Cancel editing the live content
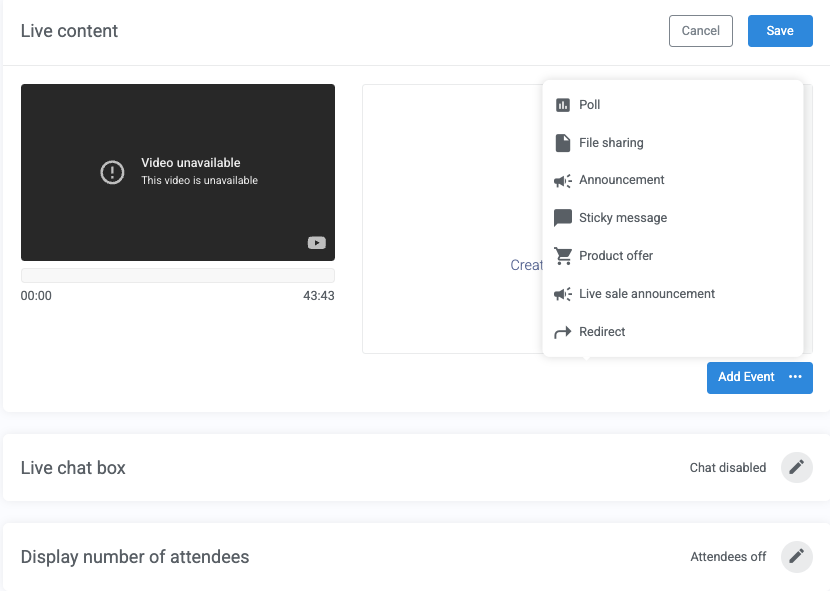 pyautogui.click(x=700, y=31)
